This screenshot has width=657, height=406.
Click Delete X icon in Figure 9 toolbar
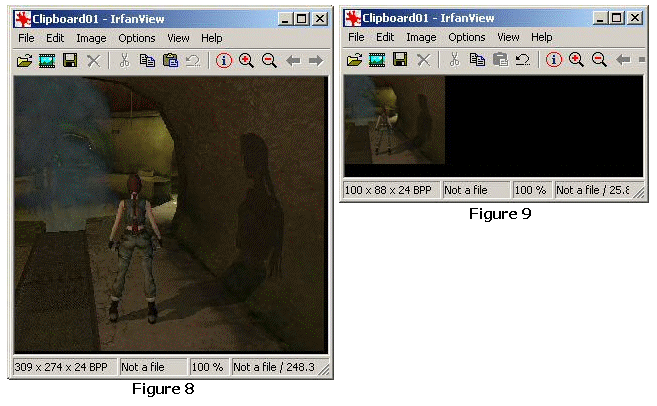coord(424,60)
